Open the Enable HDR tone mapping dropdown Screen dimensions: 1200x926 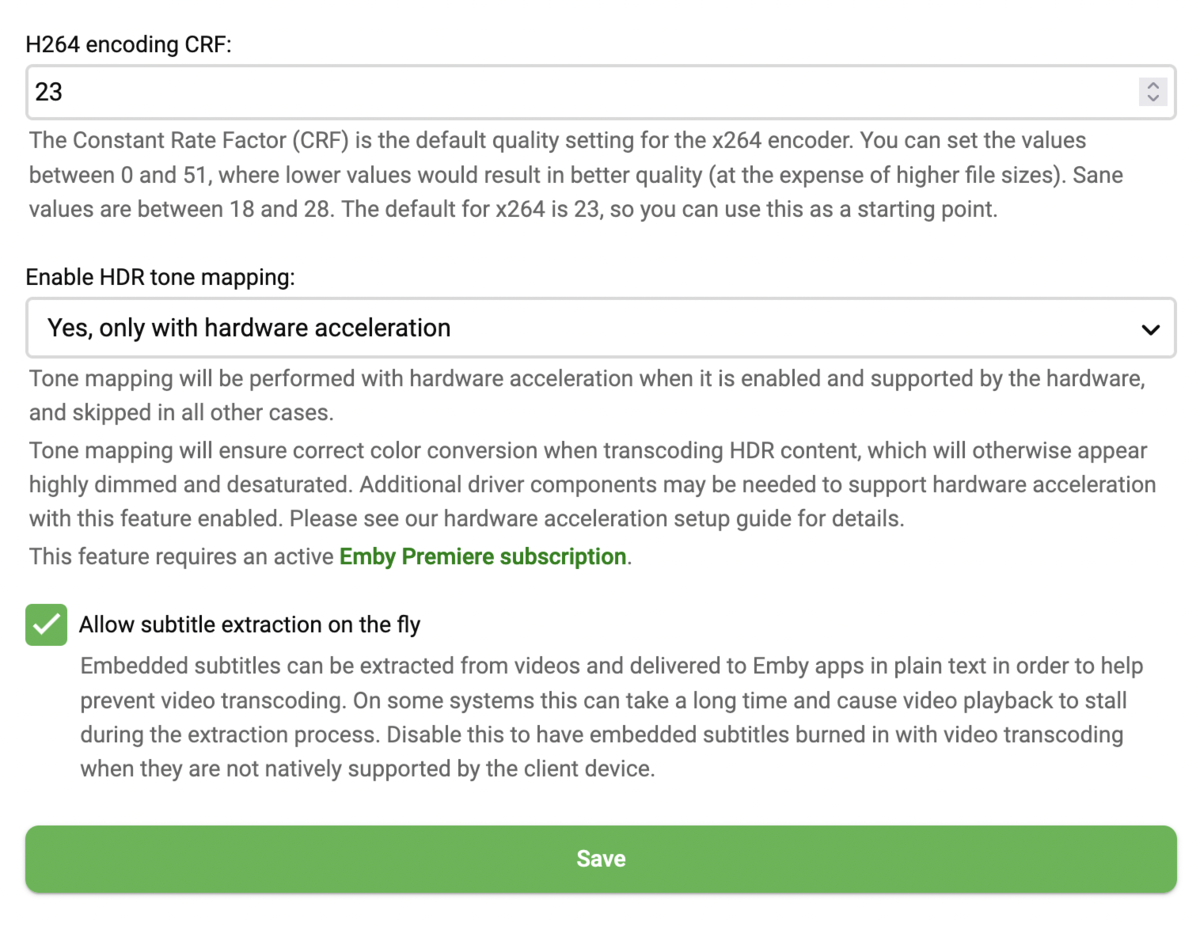[600, 328]
